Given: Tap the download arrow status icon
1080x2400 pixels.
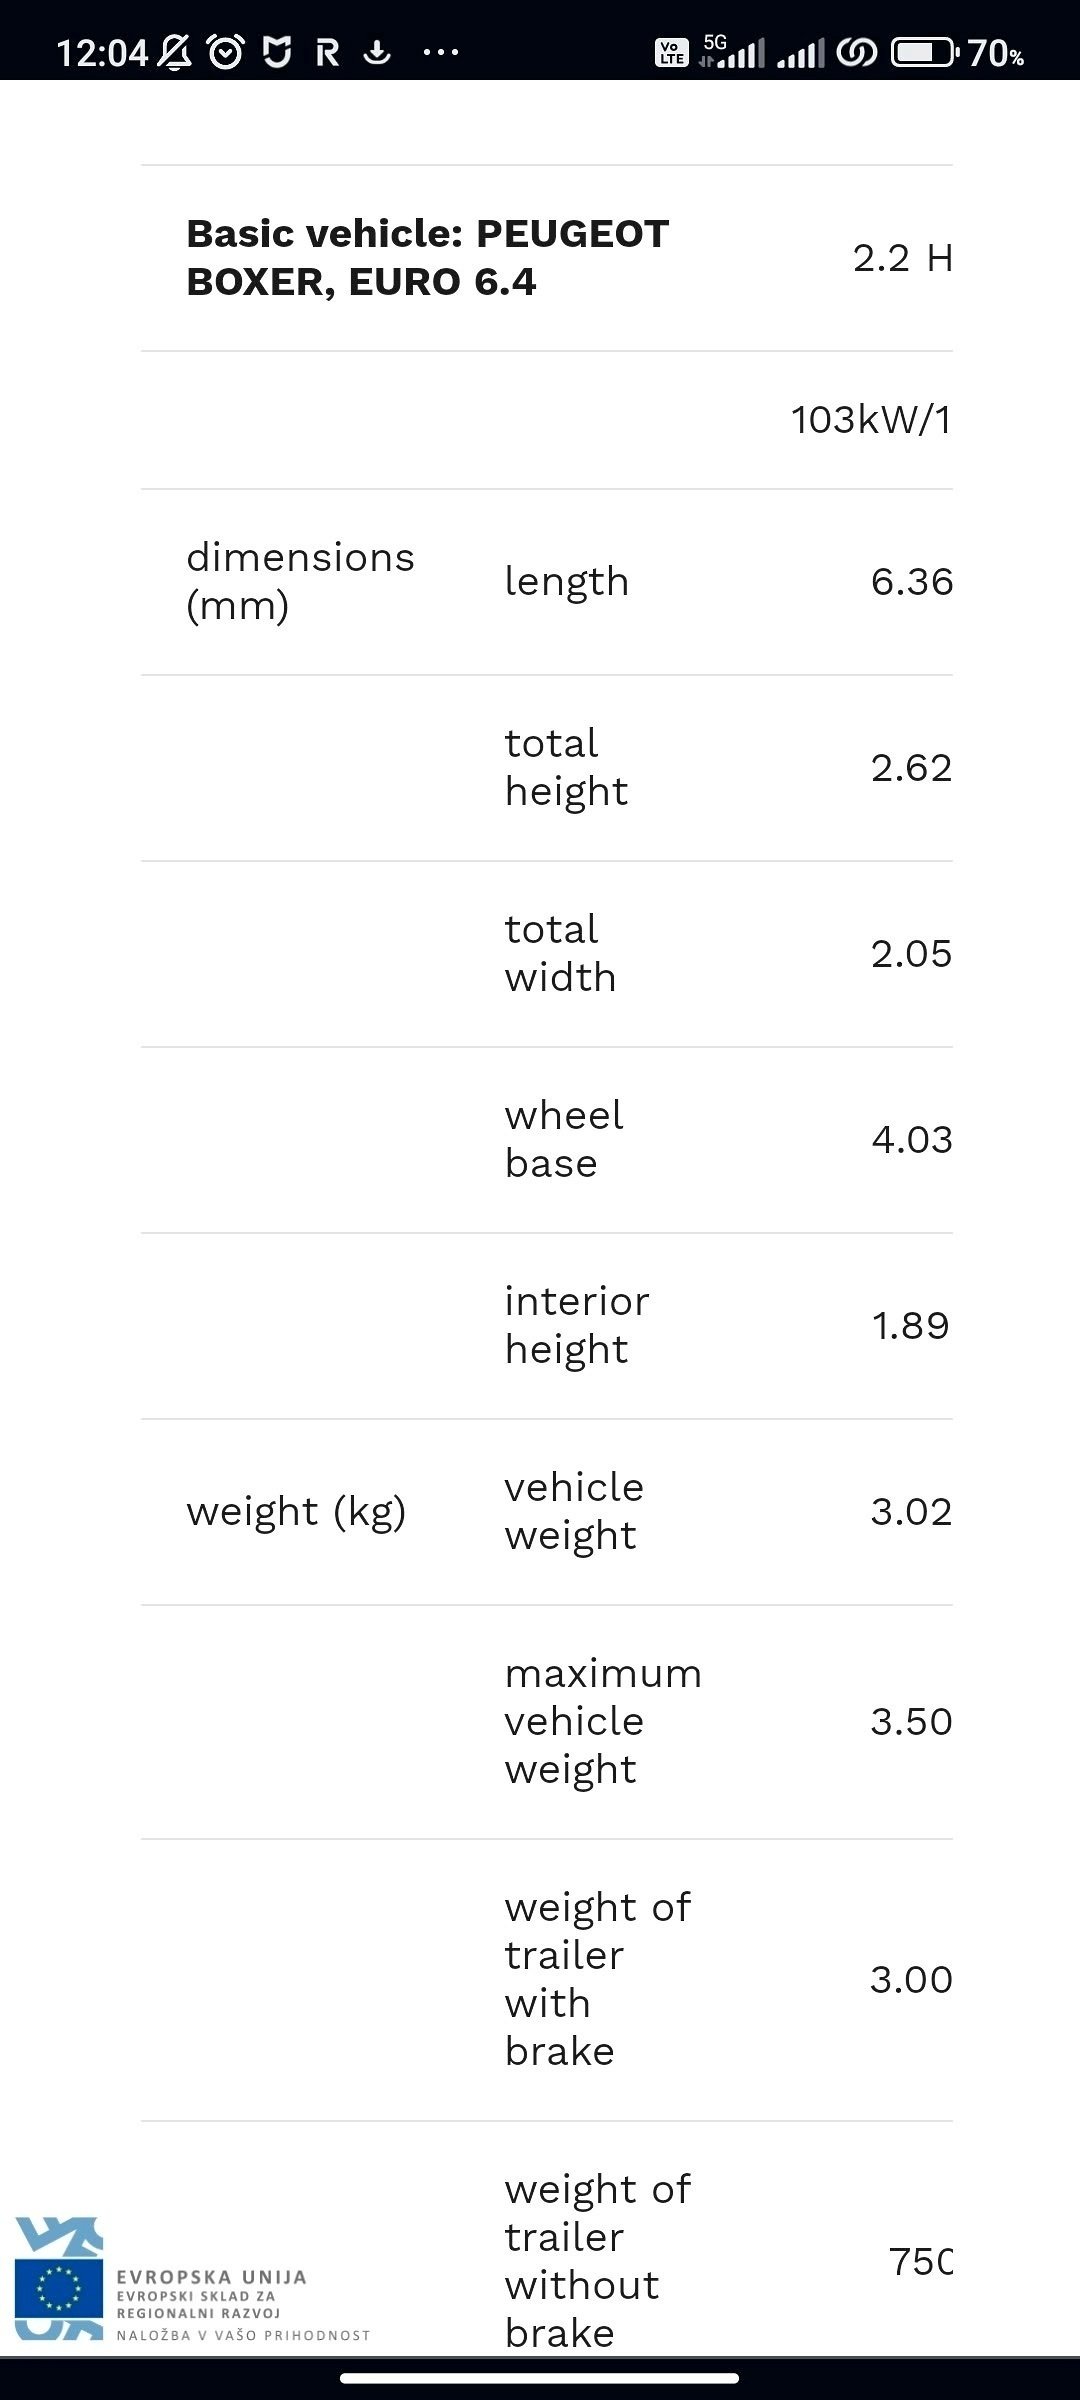Looking at the screenshot, I should [377, 52].
